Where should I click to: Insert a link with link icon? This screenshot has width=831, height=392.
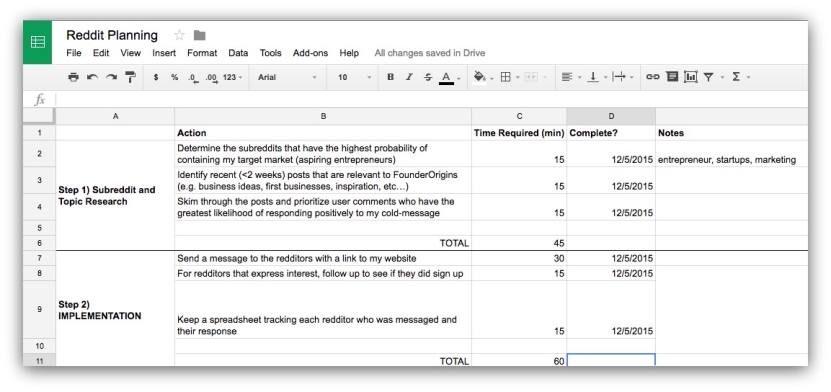click(x=652, y=77)
